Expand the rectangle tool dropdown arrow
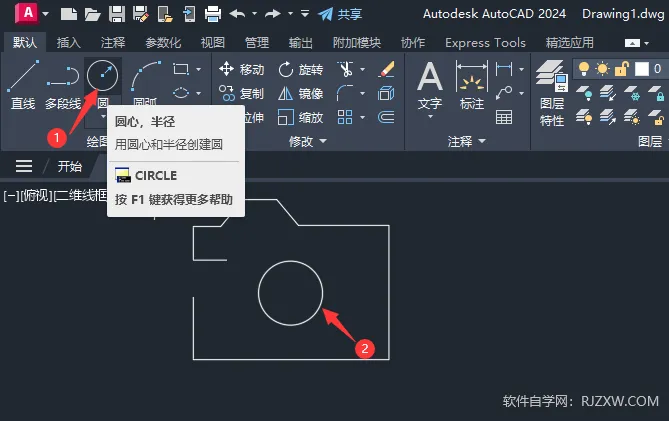Viewport: 669px width, 421px height. (x=198, y=69)
